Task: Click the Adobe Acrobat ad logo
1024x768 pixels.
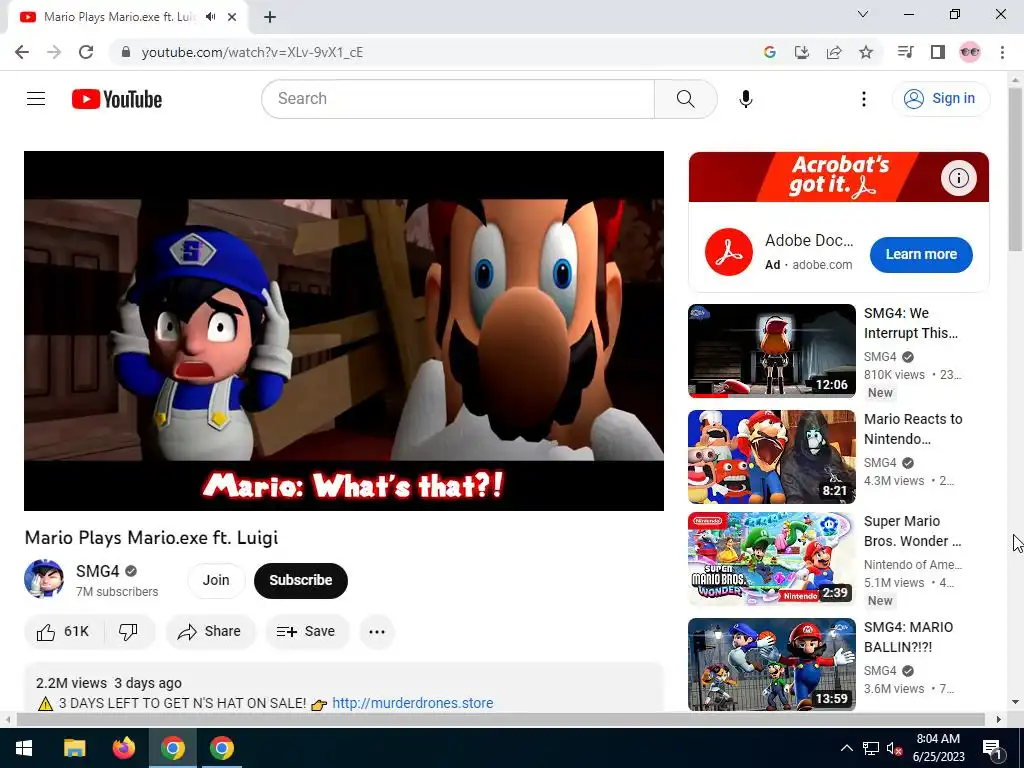Action: [x=729, y=252]
